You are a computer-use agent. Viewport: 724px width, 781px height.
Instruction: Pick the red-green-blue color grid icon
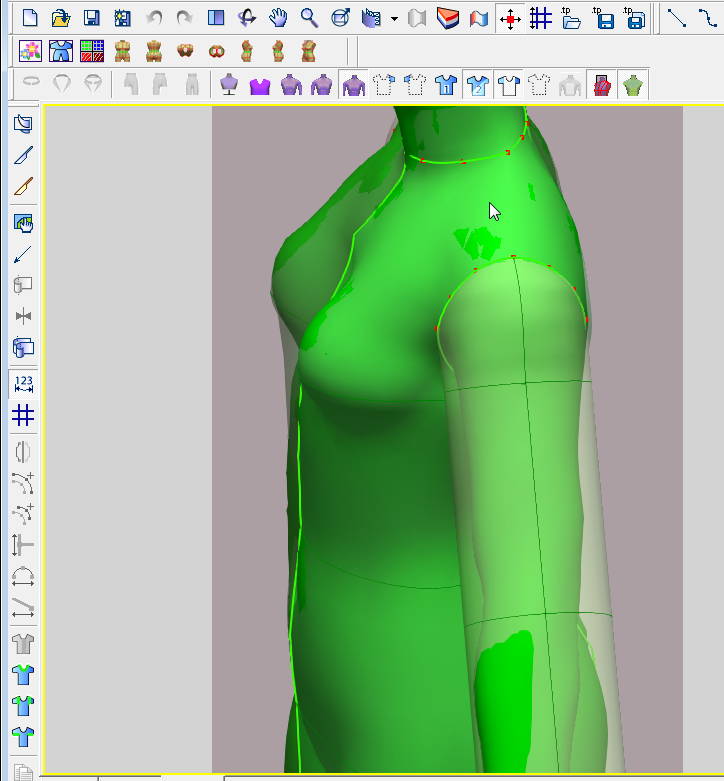tap(92, 51)
